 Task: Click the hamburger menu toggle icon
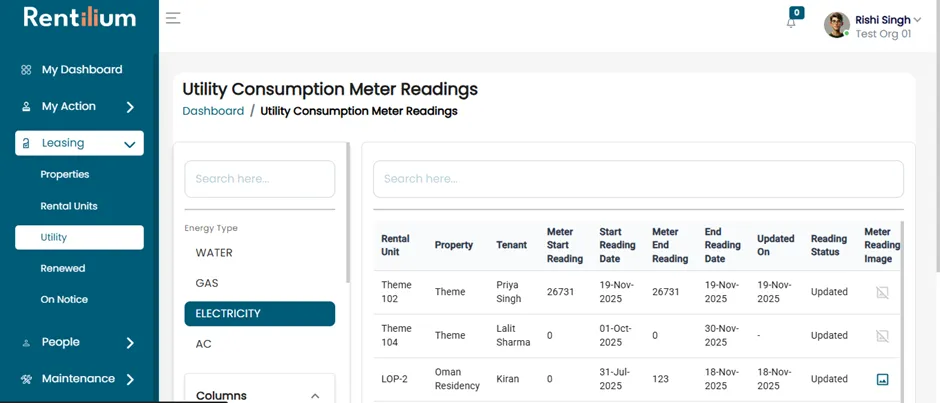tap(173, 18)
